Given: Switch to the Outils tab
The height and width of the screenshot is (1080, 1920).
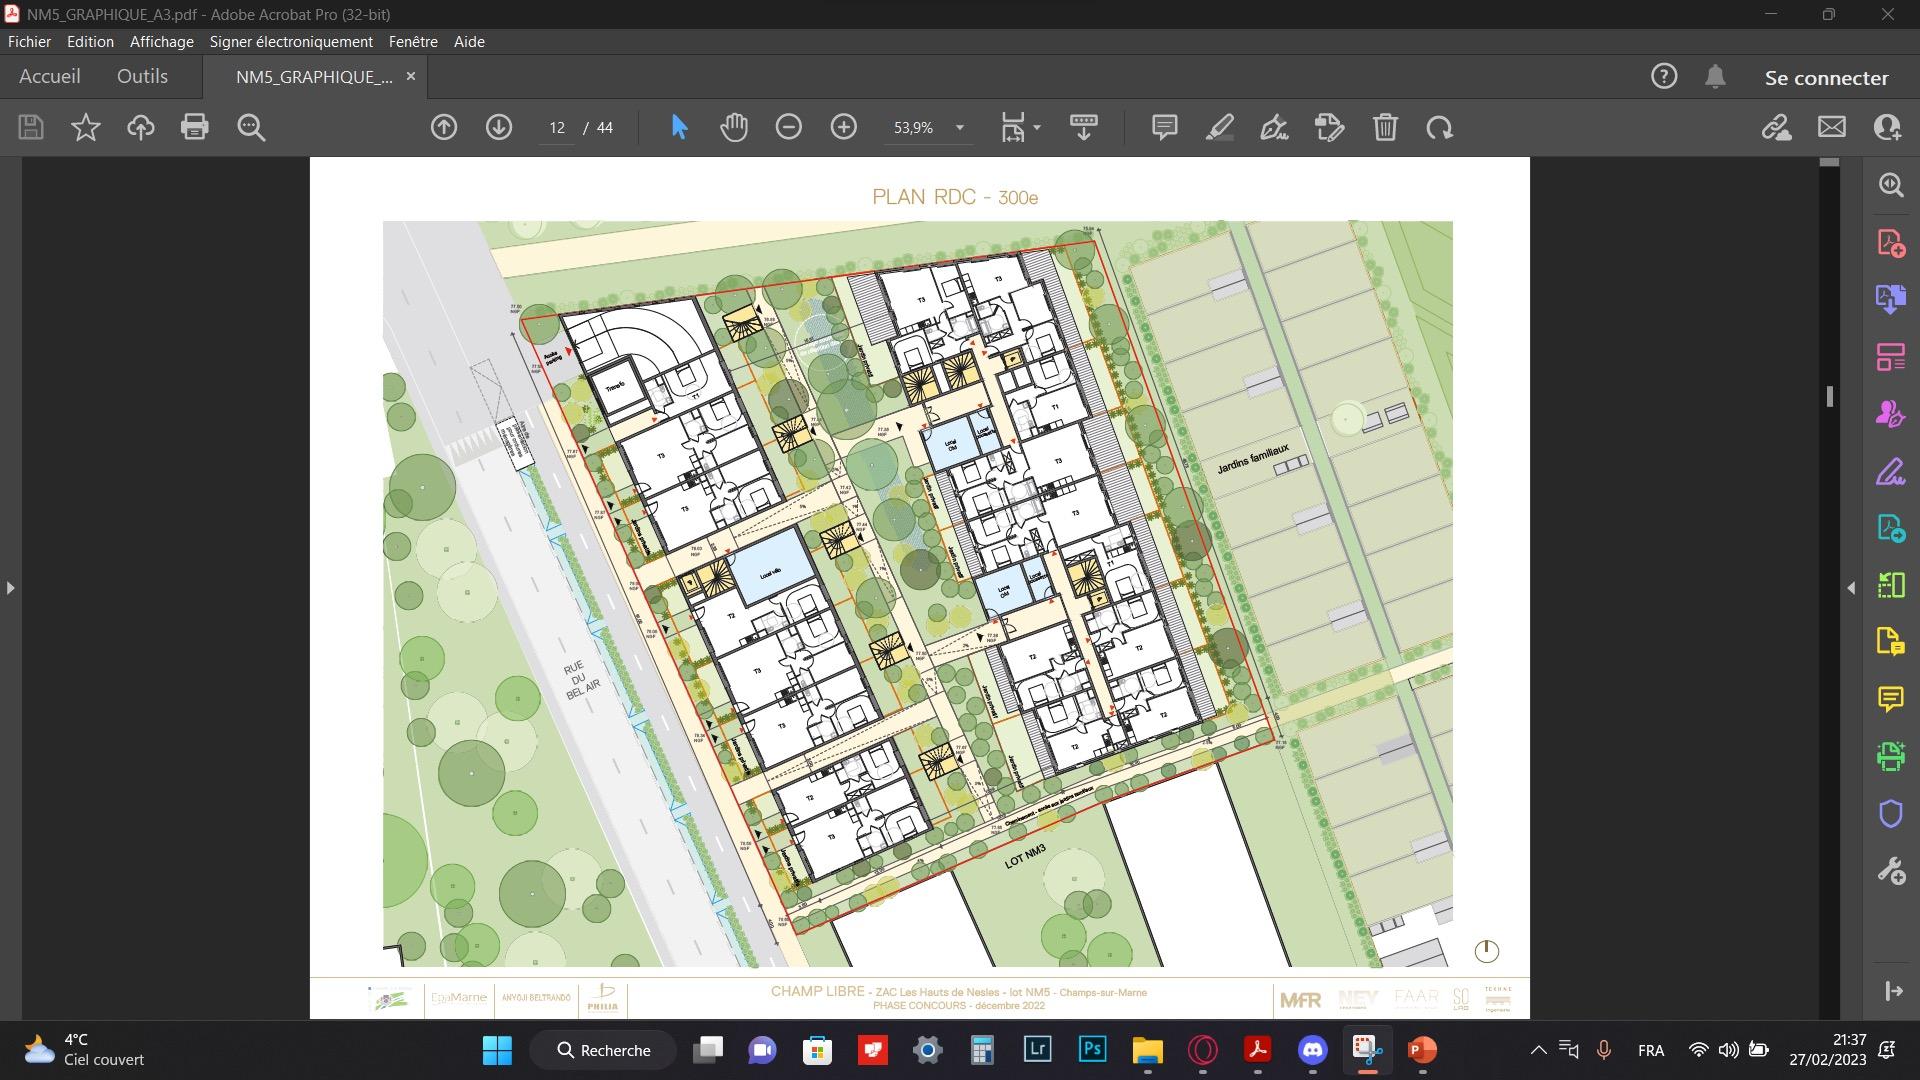Looking at the screenshot, I should pyautogui.click(x=142, y=76).
